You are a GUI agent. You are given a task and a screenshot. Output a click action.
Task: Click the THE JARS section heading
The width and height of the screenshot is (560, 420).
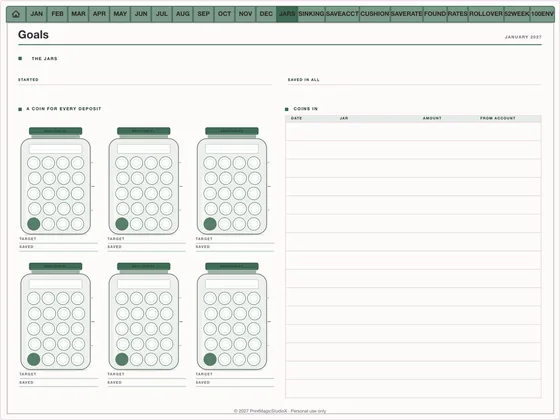[x=44, y=59]
